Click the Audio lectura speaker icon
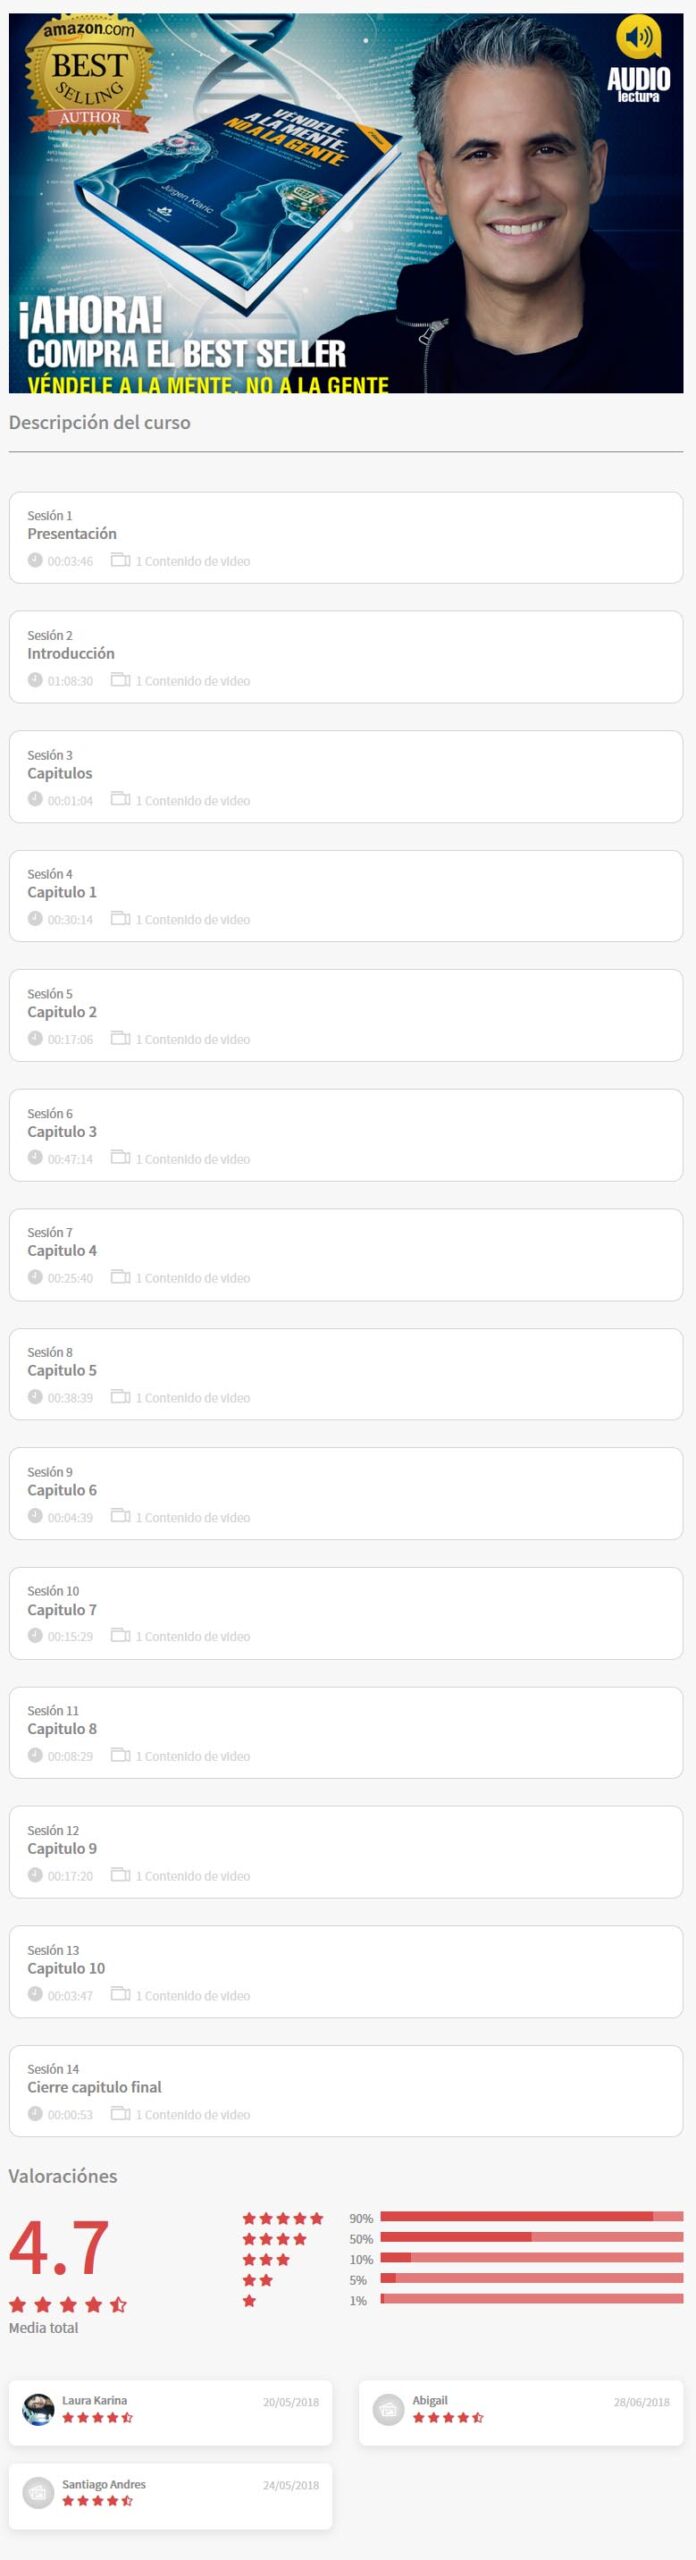This screenshot has width=696, height=2560. 638,39
